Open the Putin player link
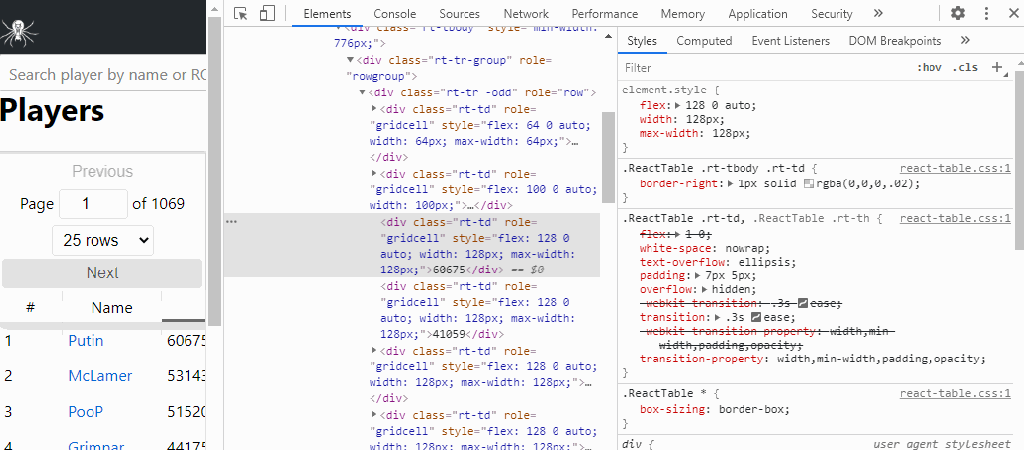Image resolution: width=1024 pixels, height=450 pixels. pyautogui.click(x=85, y=341)
